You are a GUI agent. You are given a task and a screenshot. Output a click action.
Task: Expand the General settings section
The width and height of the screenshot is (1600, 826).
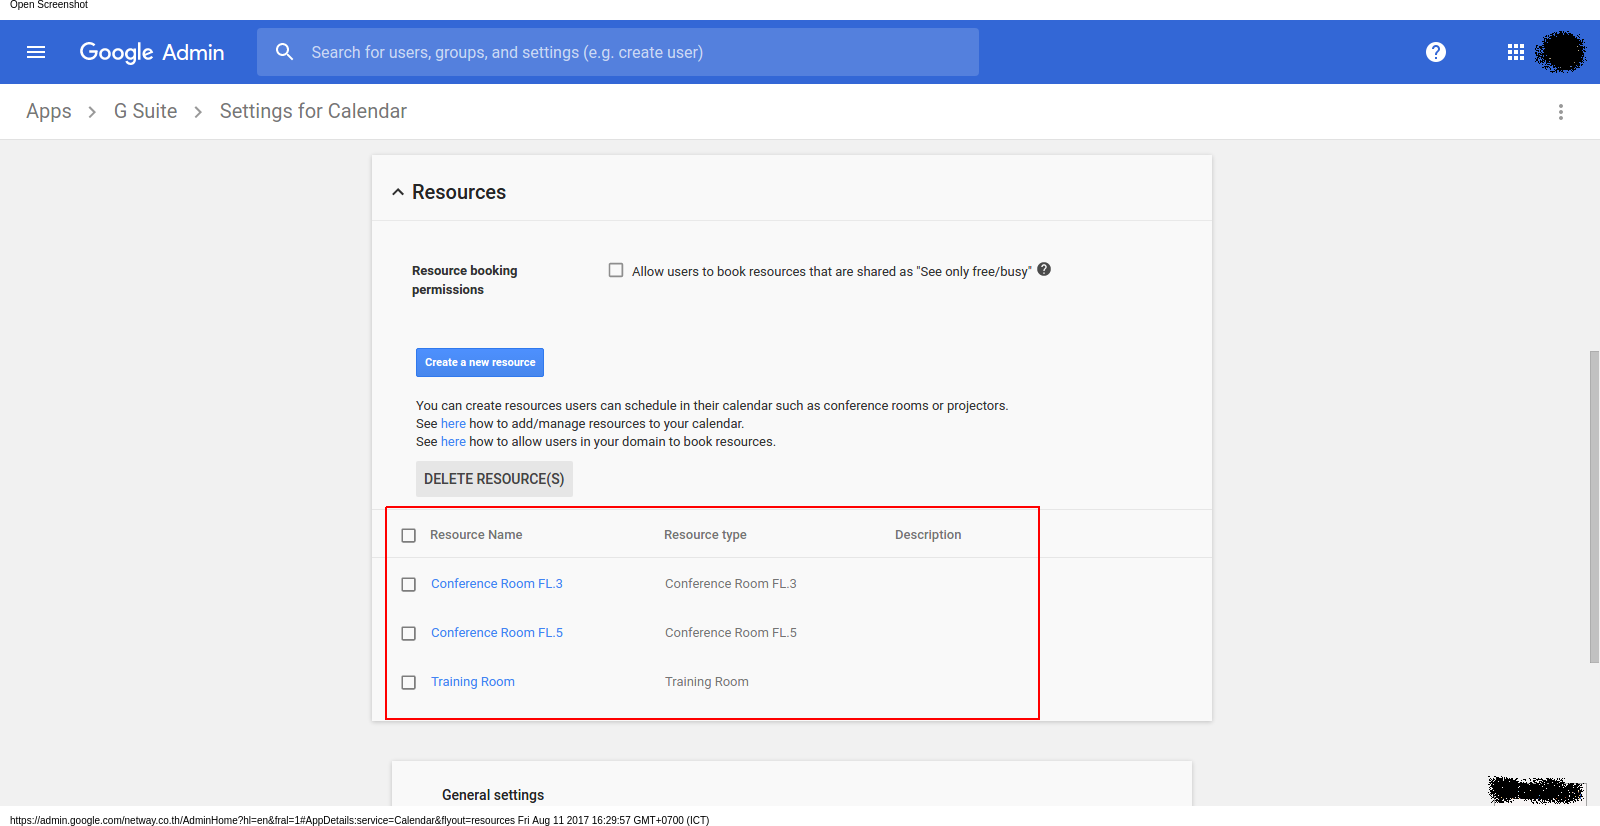(493, 795)
